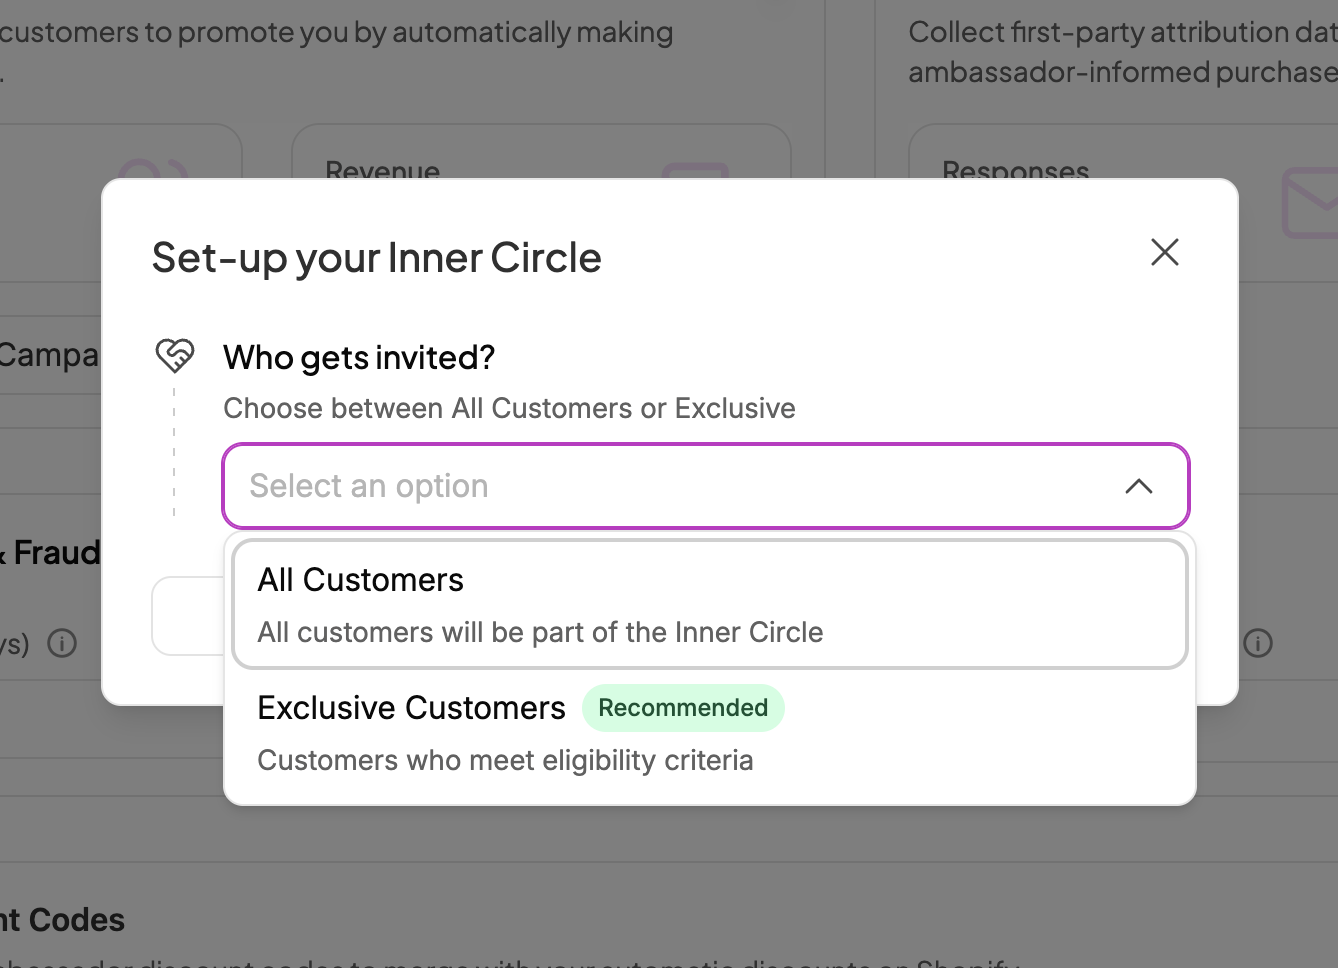Image resolution: width=1338 pixels, height=968 pixels.
Task: Click the Set-up your Inner Circle title
Action: 376,258
